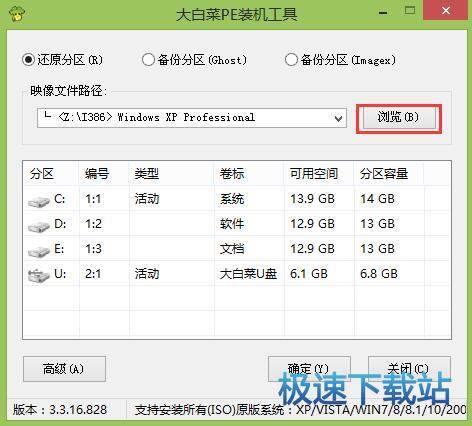Select the U: partition label text
The image size is (472, 426).
pos(60,274)
